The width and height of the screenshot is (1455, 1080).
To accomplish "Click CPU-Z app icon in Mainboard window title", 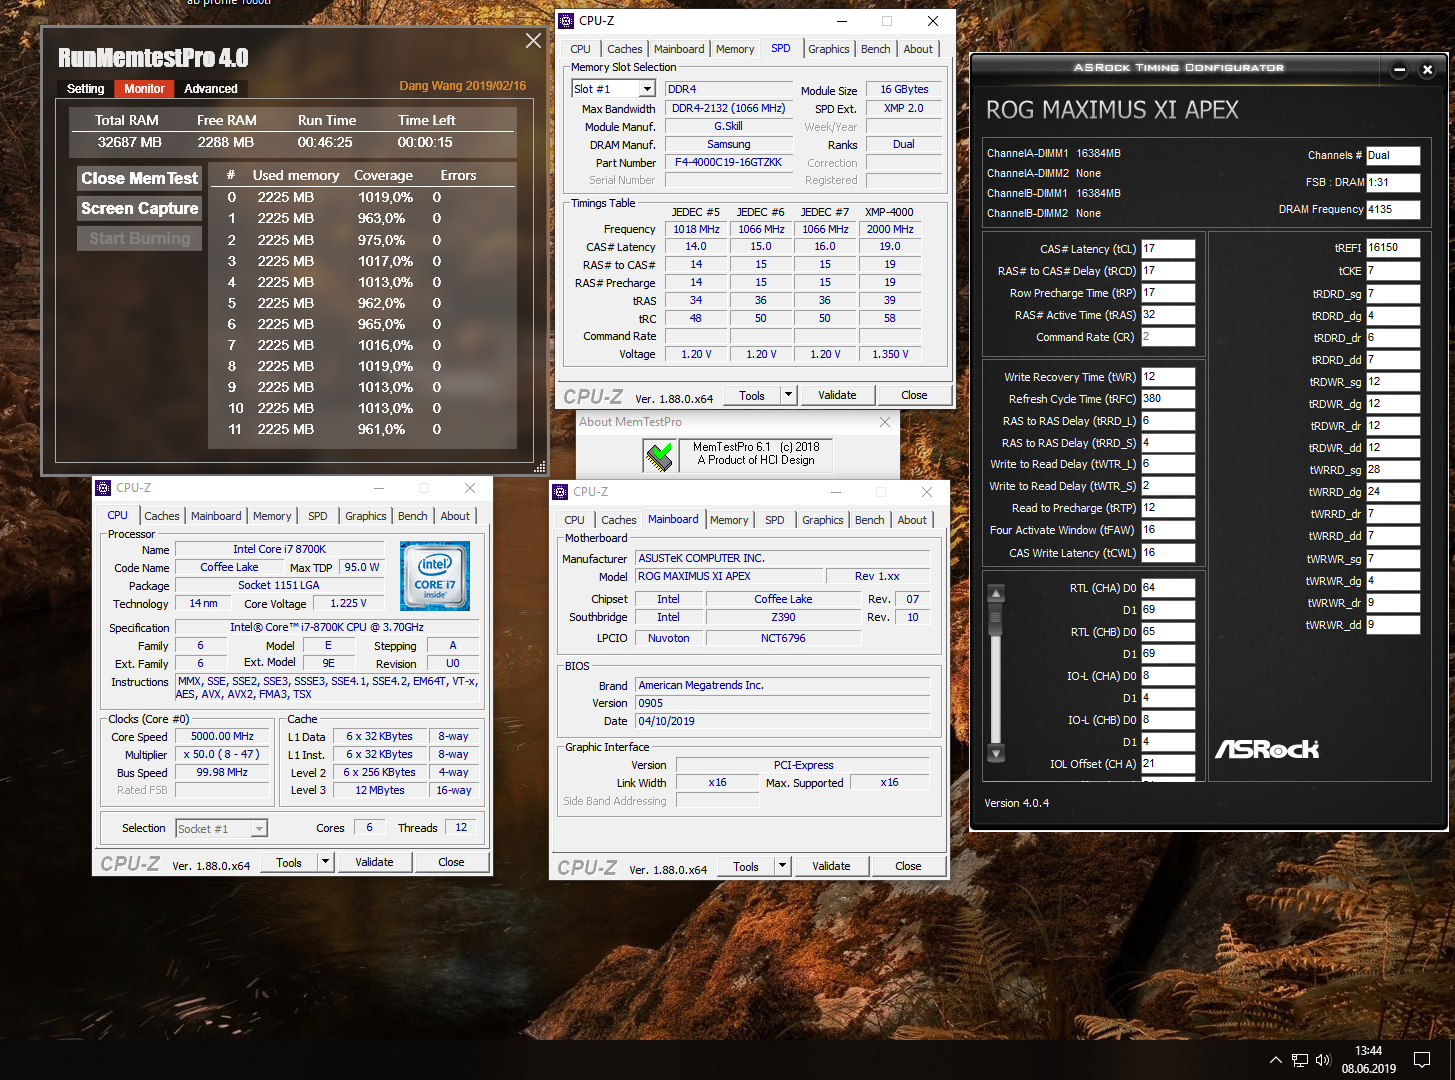I will point(560,492).
